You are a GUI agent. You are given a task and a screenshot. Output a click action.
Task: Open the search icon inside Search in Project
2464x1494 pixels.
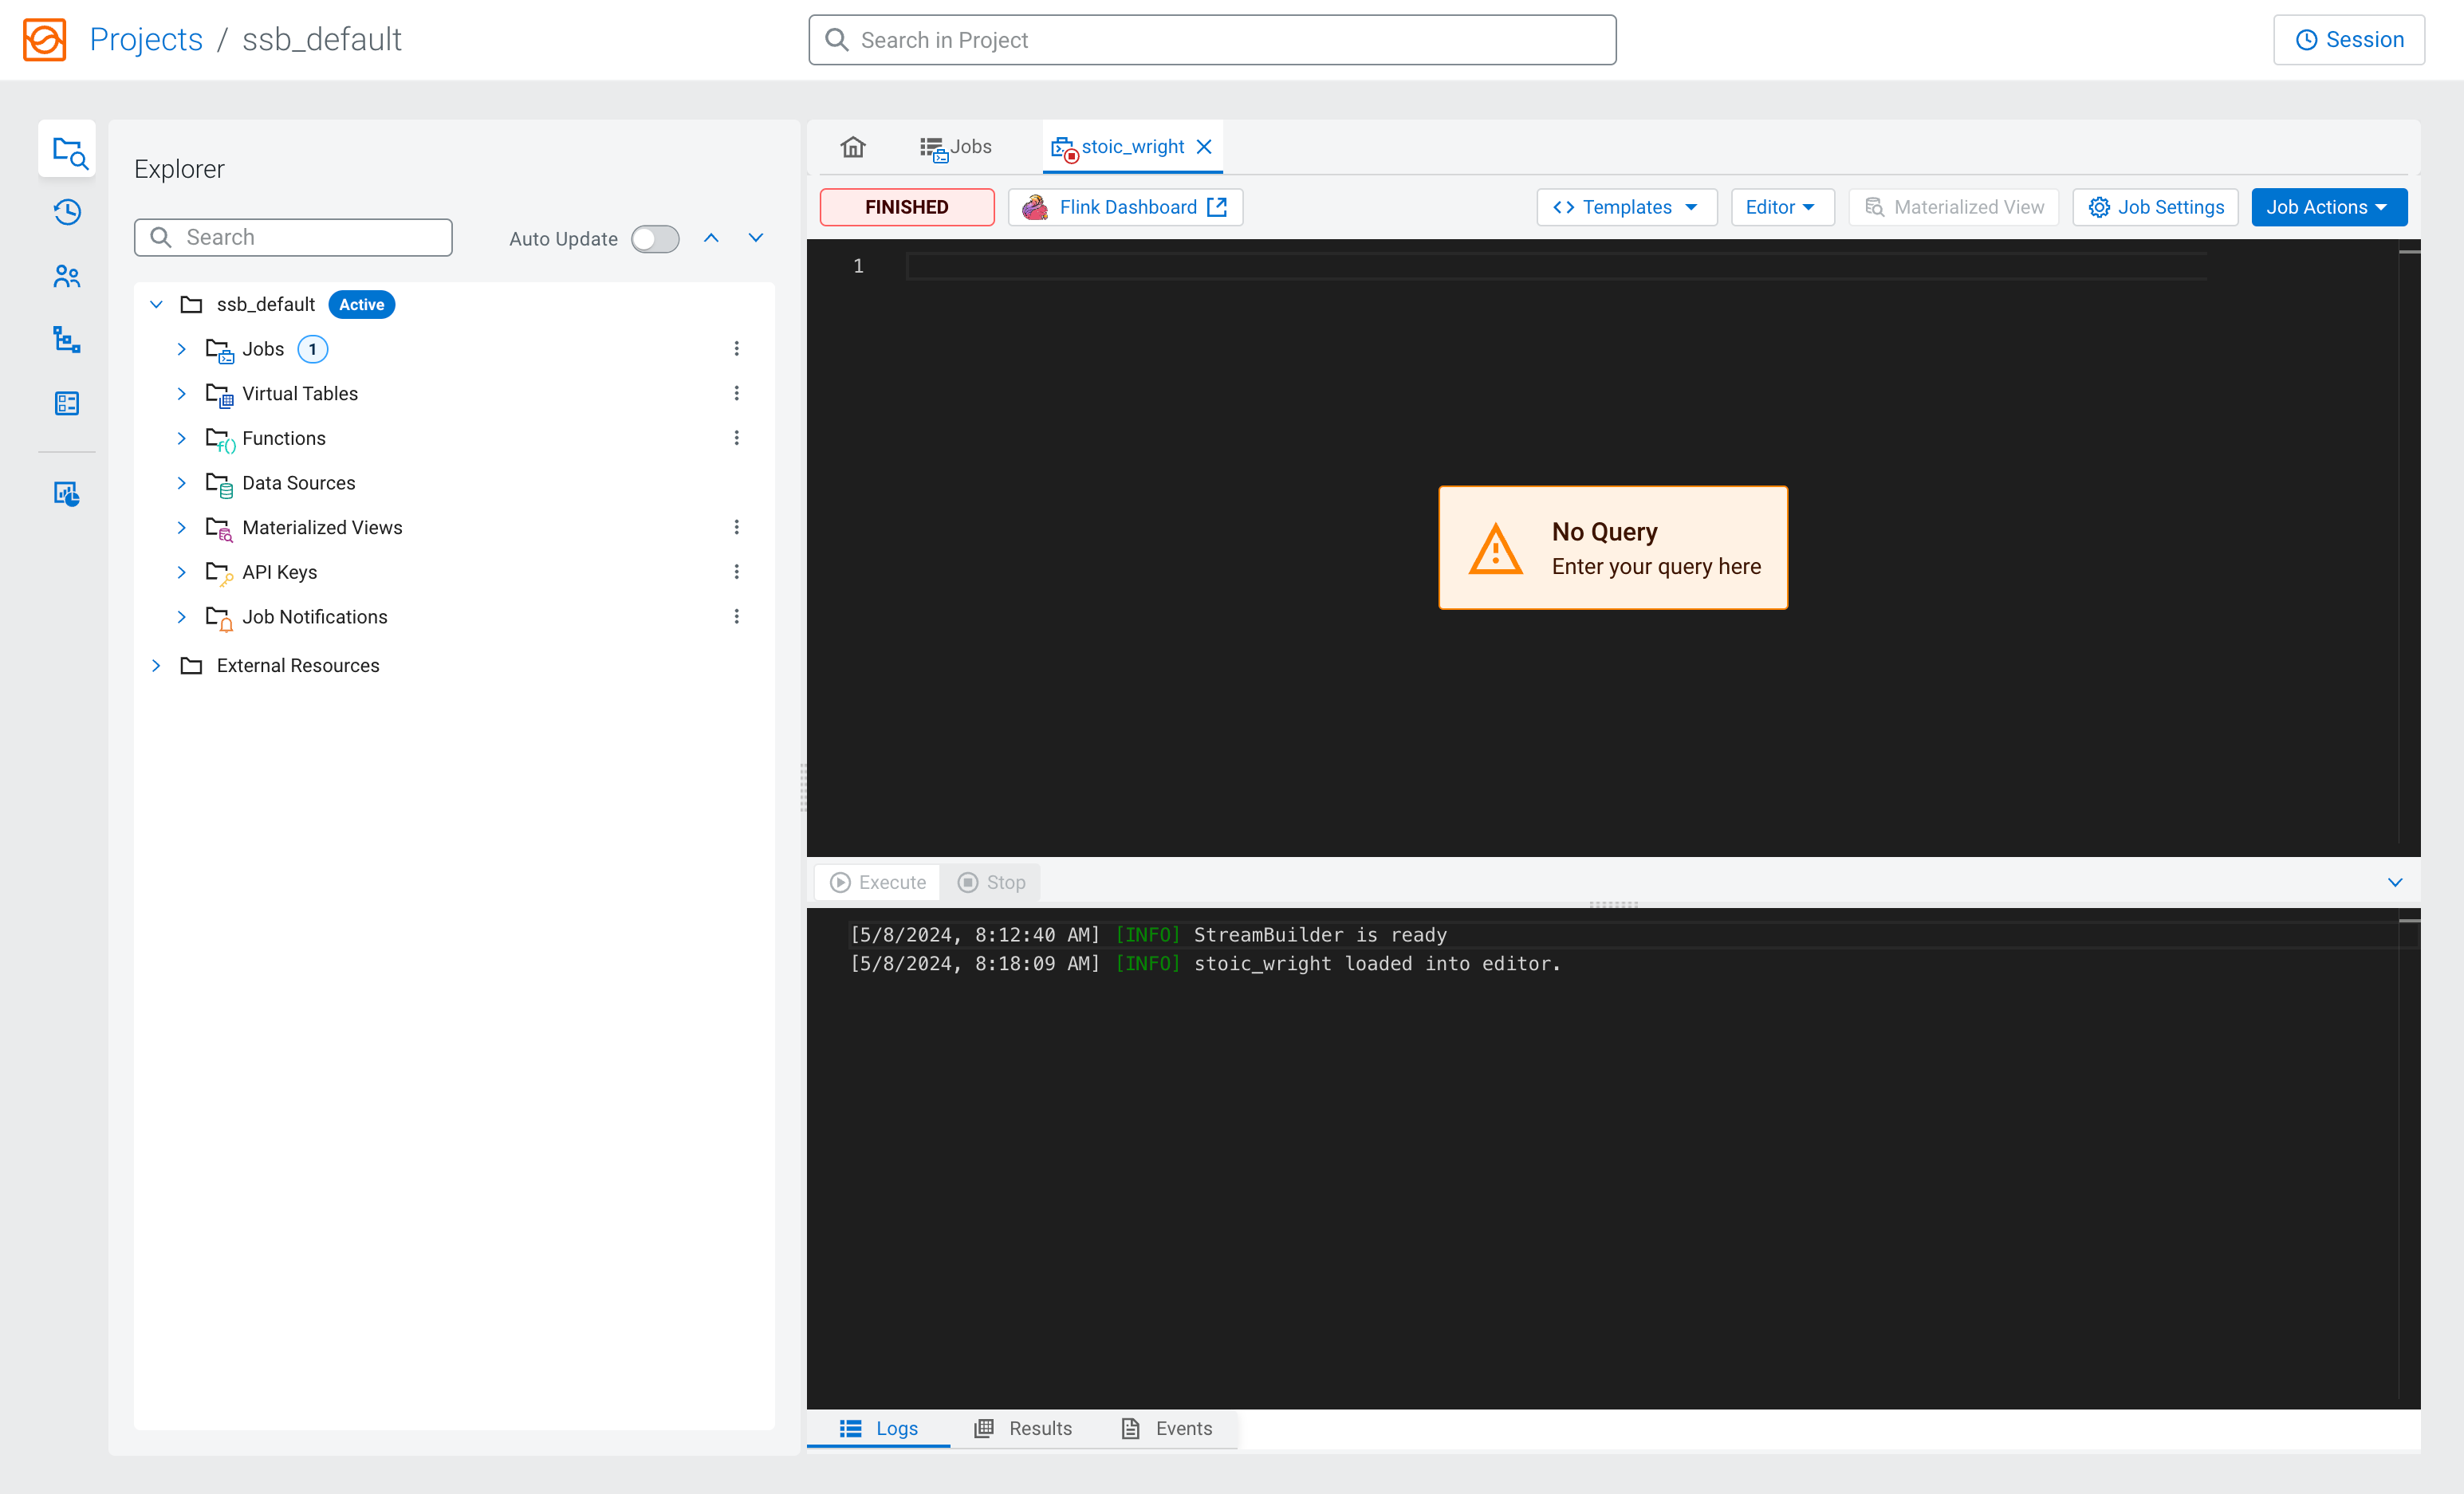coord(836,39)
